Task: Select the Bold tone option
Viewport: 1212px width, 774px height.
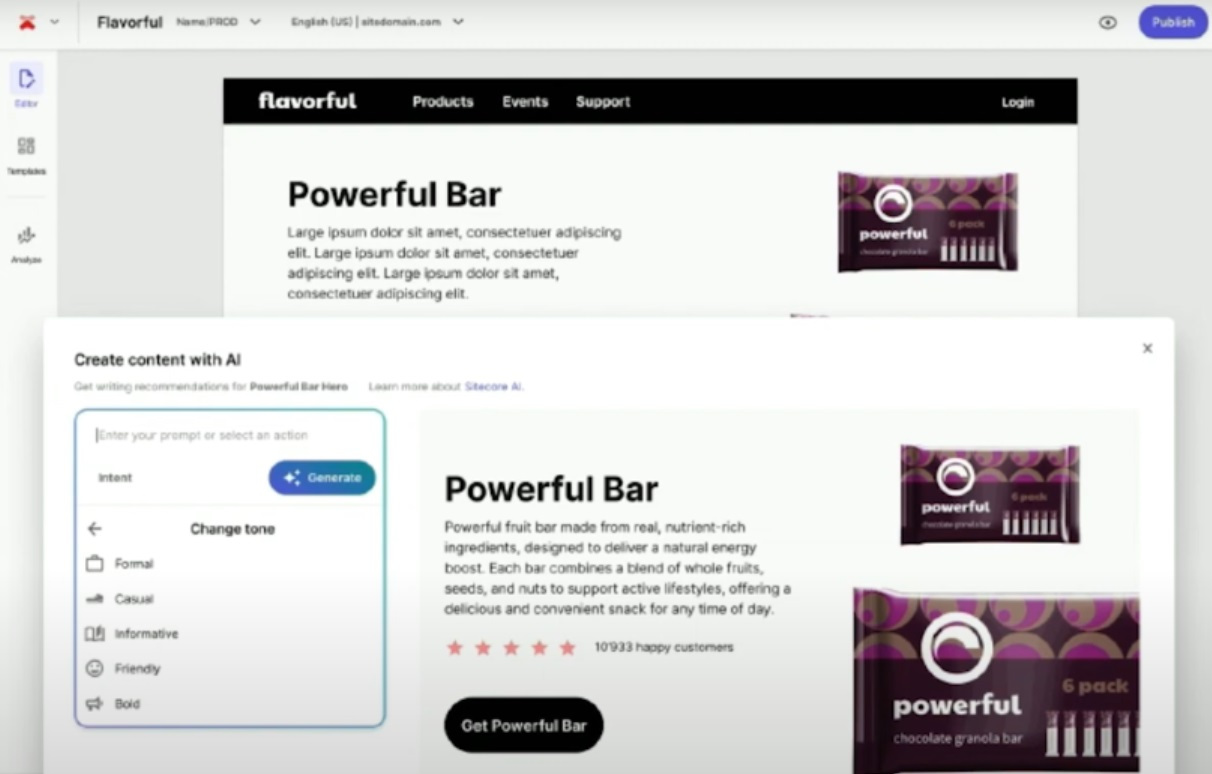Action: pyautogui.click(x=229, y=704)
